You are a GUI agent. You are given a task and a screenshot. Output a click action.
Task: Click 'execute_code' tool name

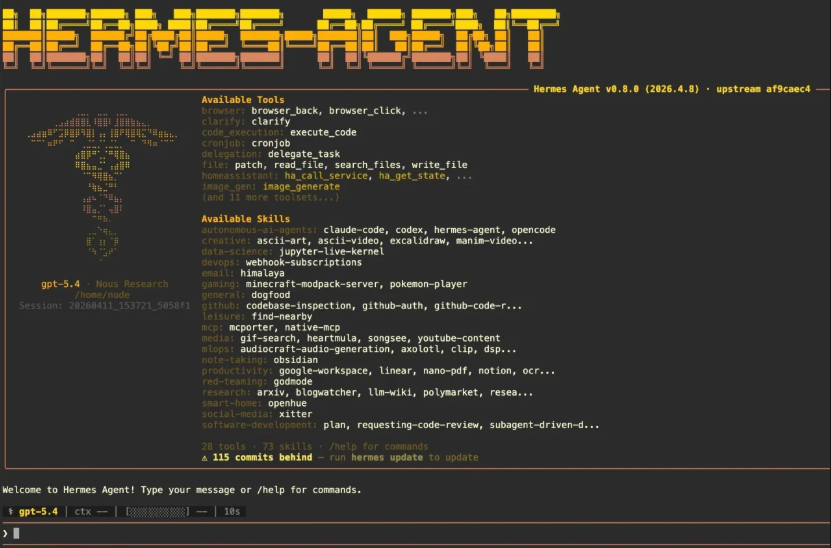(323, 132)
